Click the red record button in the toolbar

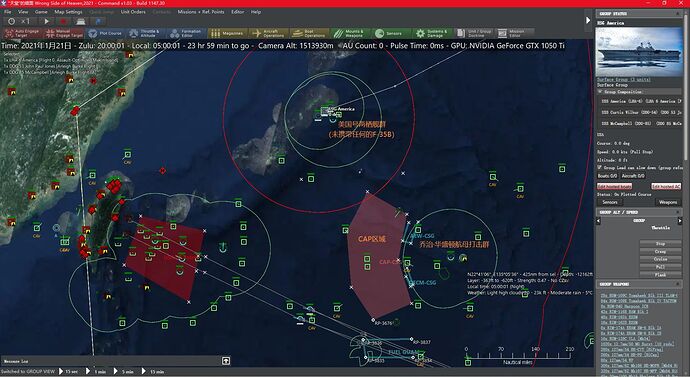[63, 21]
